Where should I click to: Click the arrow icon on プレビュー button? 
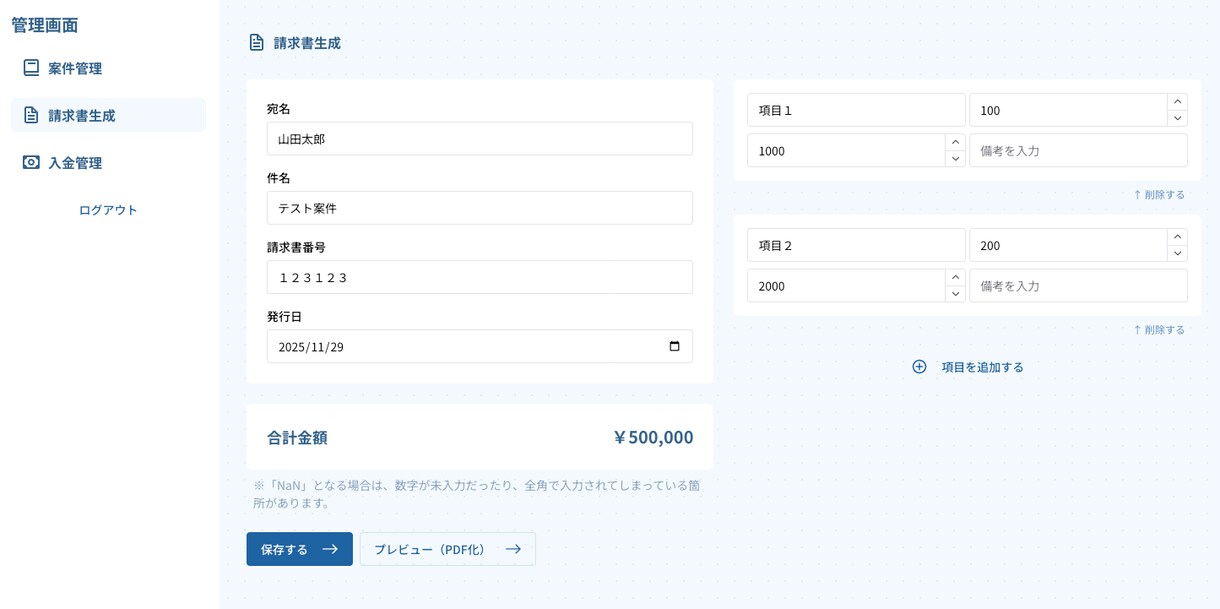tap(513, 549)
